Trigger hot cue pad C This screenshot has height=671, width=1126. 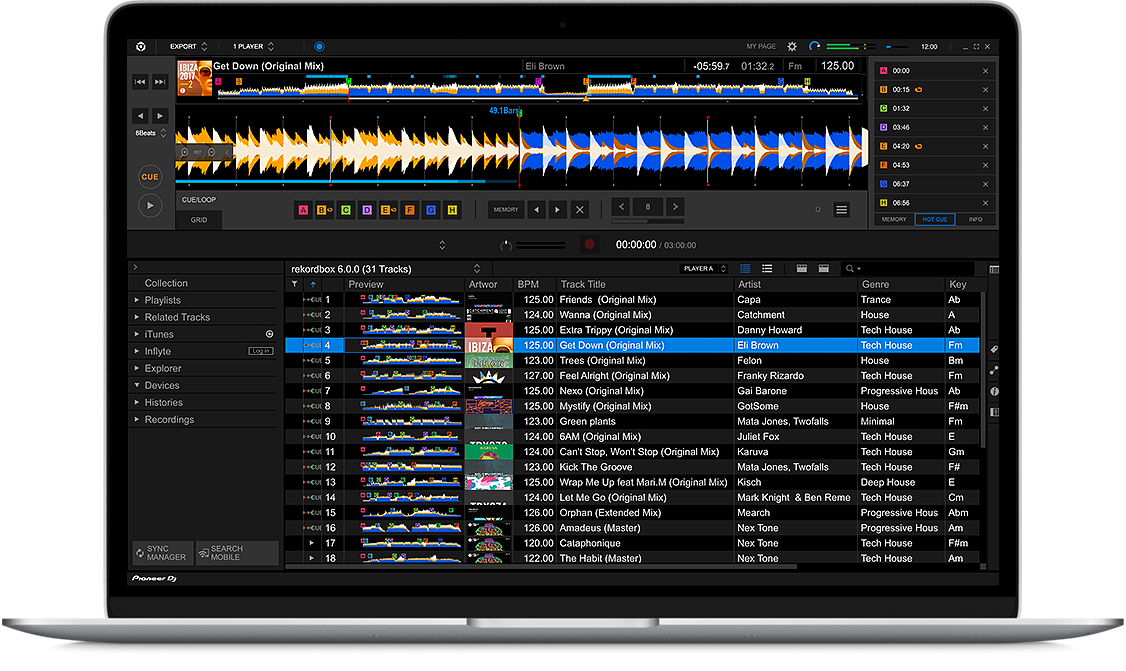[345, 210]
